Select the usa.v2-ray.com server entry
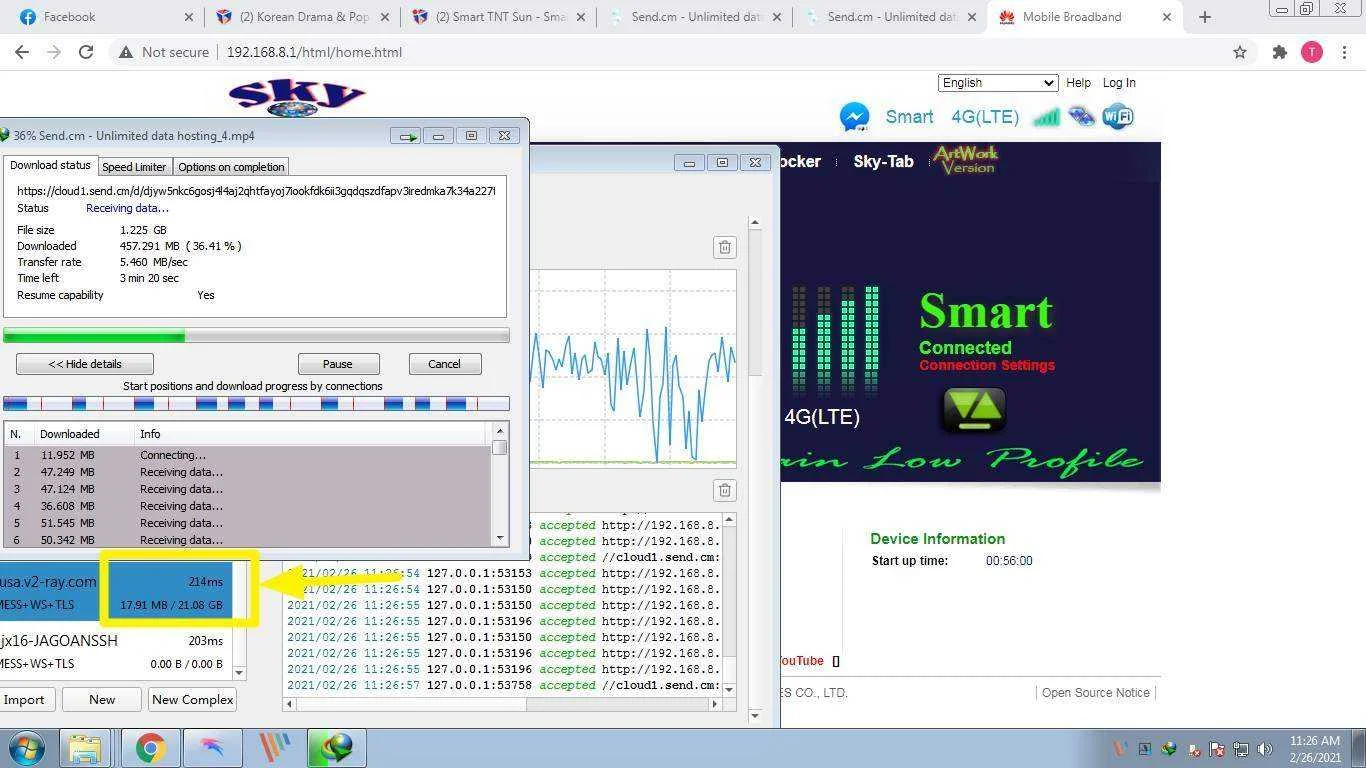The image size is (1366, 768). coord(116,592)
